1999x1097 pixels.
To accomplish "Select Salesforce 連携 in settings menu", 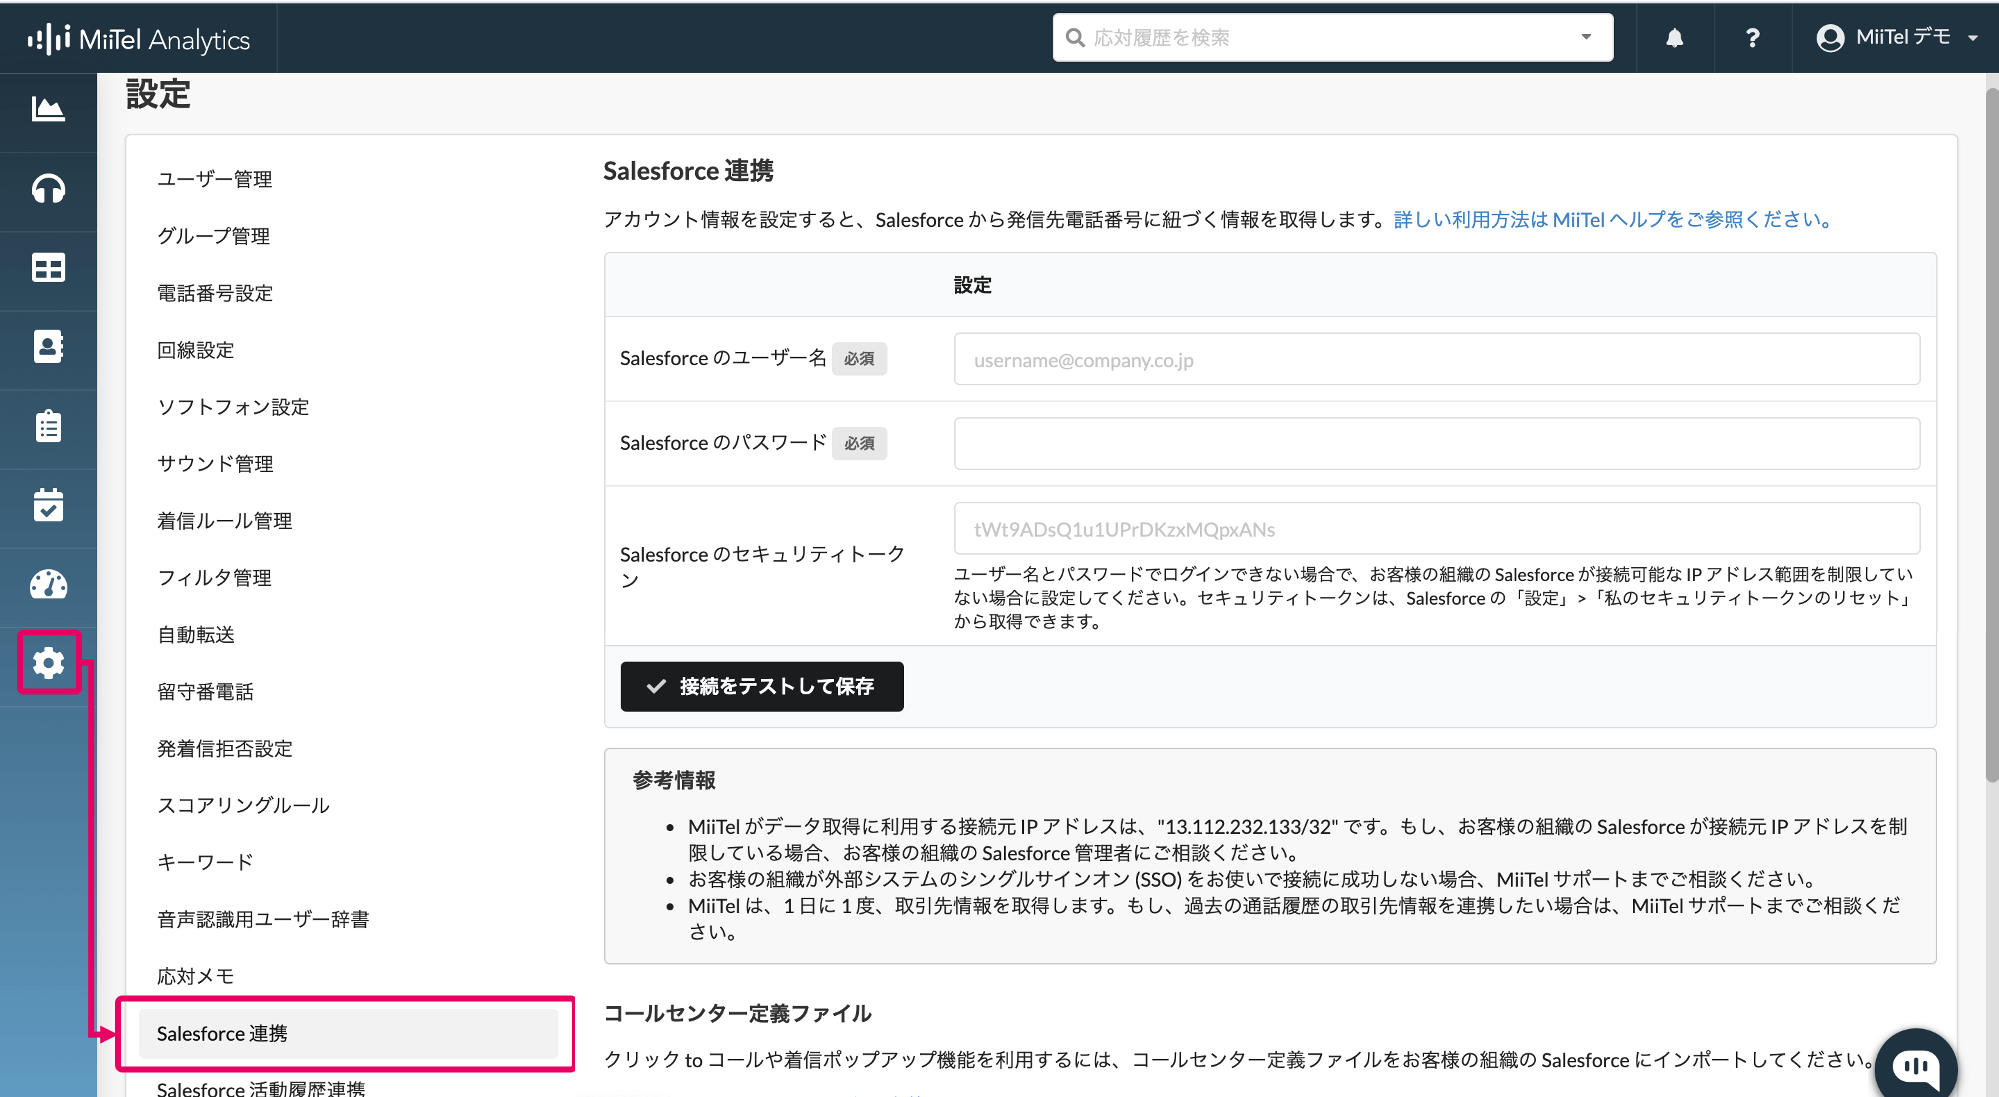I will (x=348, y=1034).
